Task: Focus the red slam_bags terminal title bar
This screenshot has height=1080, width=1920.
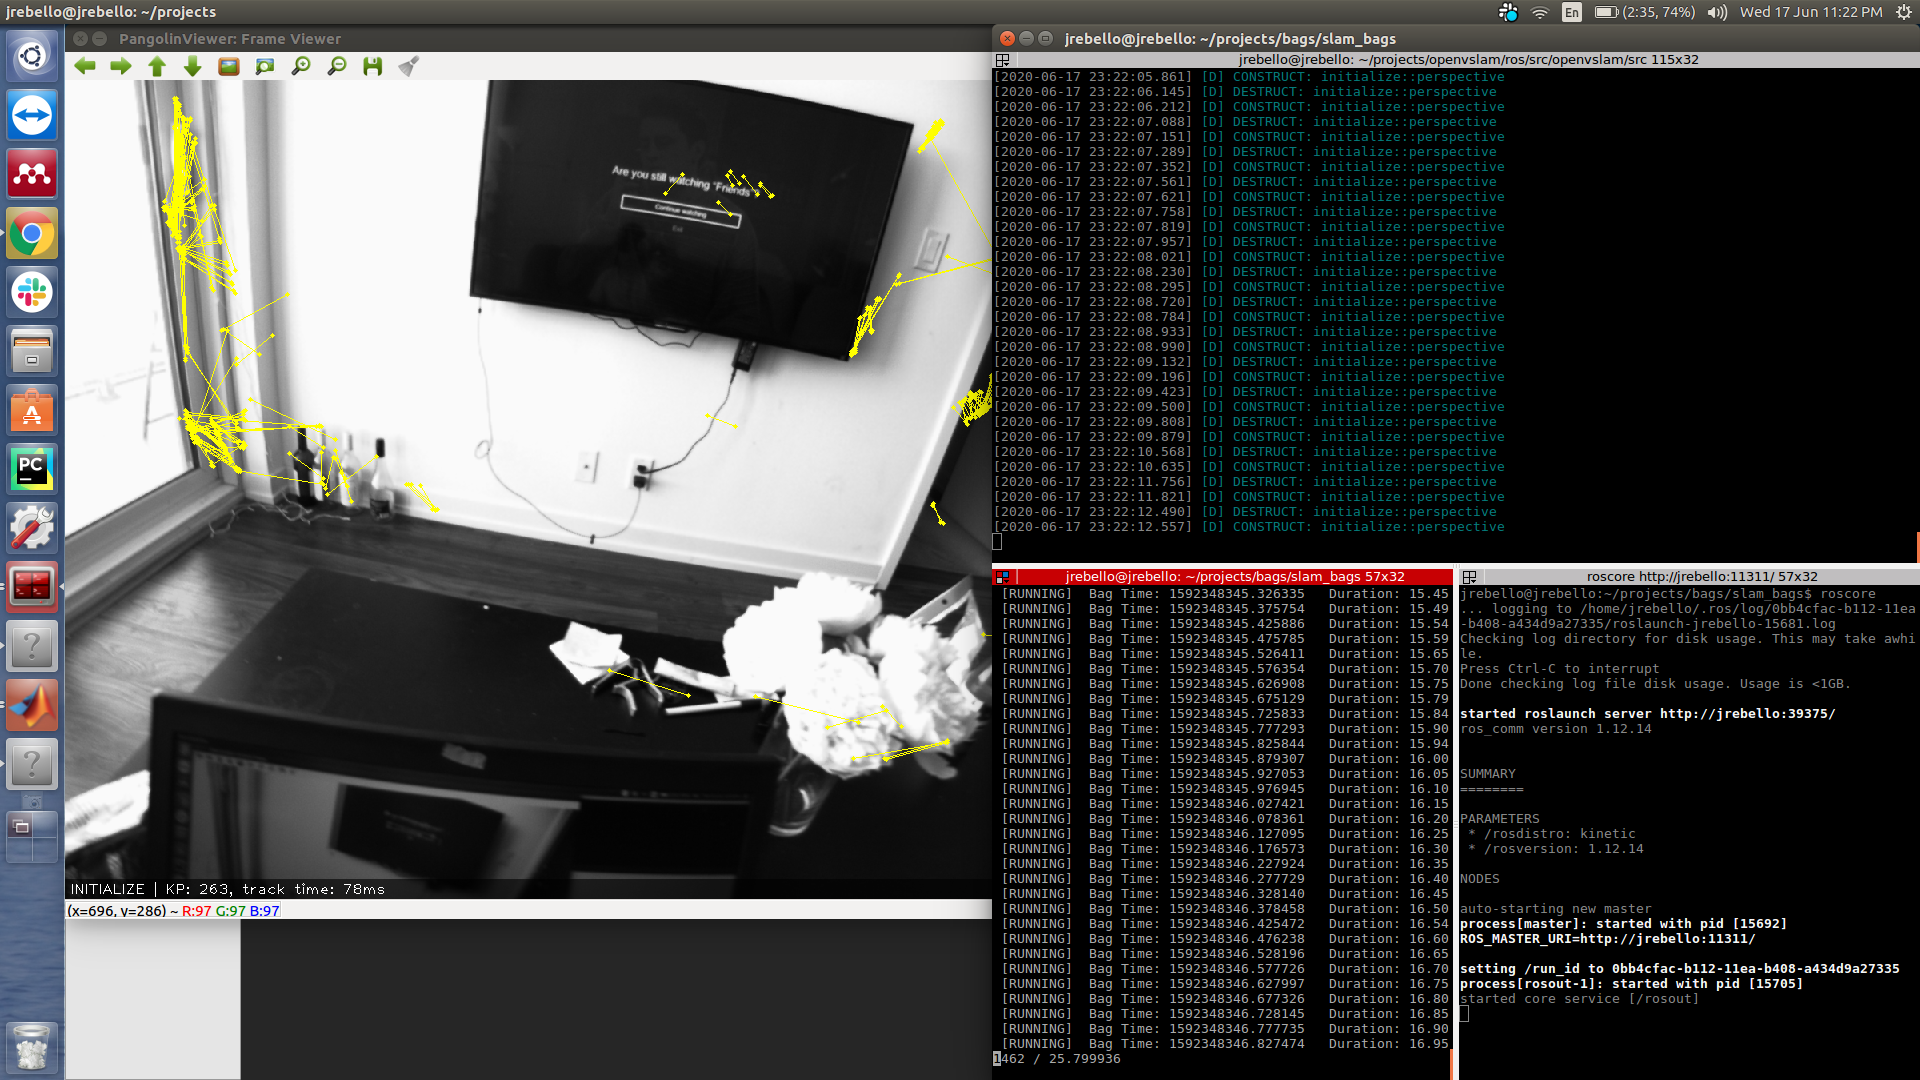Action: point(1222,576)
